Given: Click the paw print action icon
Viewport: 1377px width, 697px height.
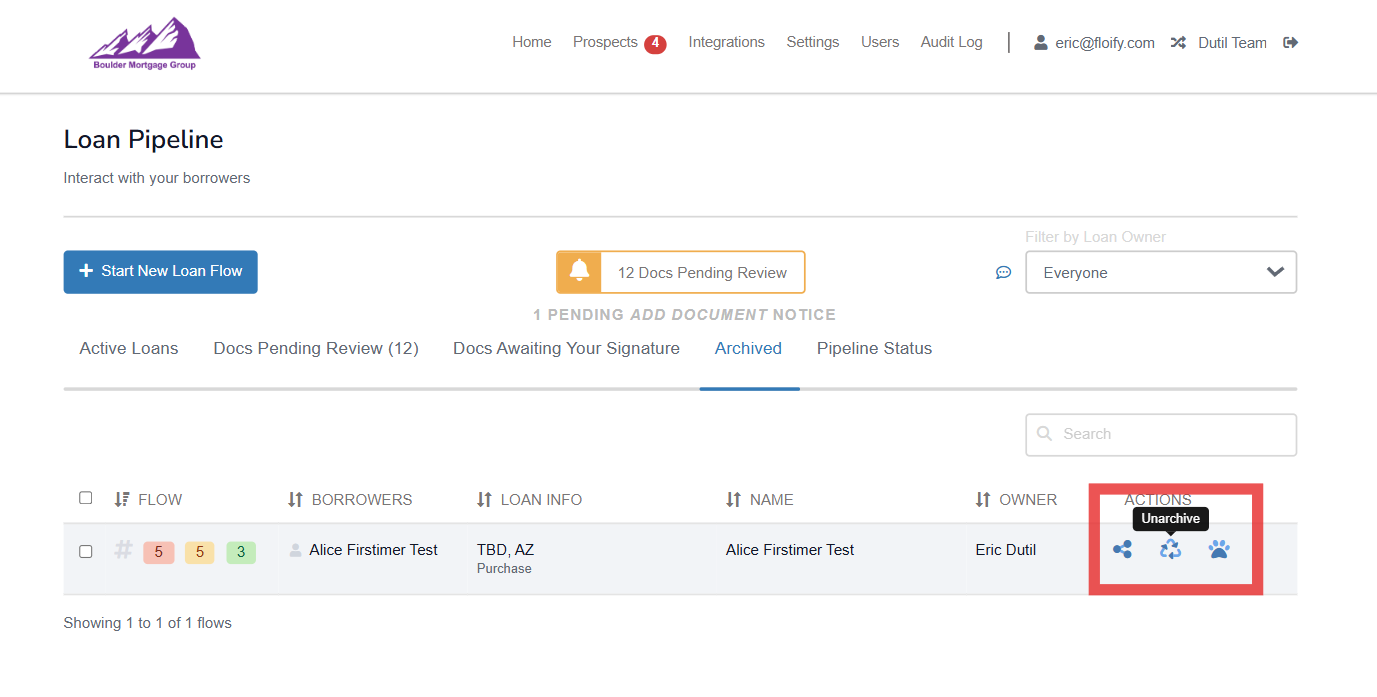Looking at the screenshot, I should pyautogui.click(x=1218, y=549).
